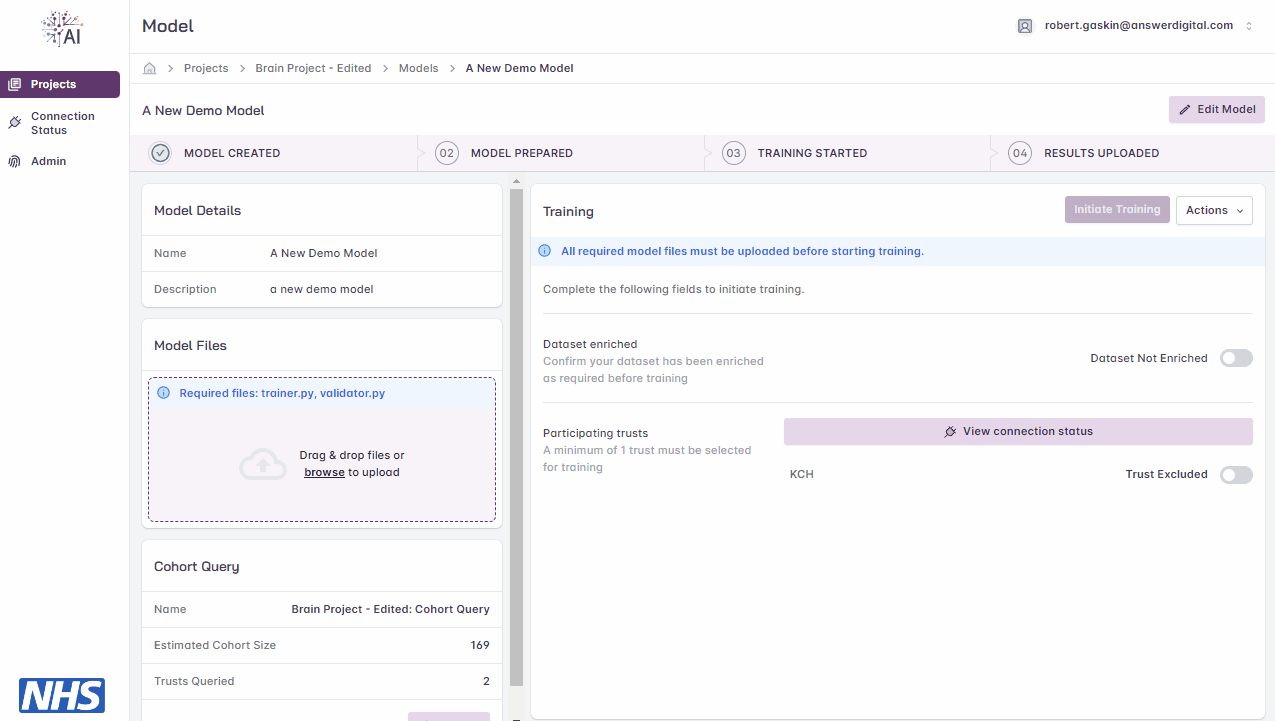Click the AI logo in the sidebar

tap(62, 28)
